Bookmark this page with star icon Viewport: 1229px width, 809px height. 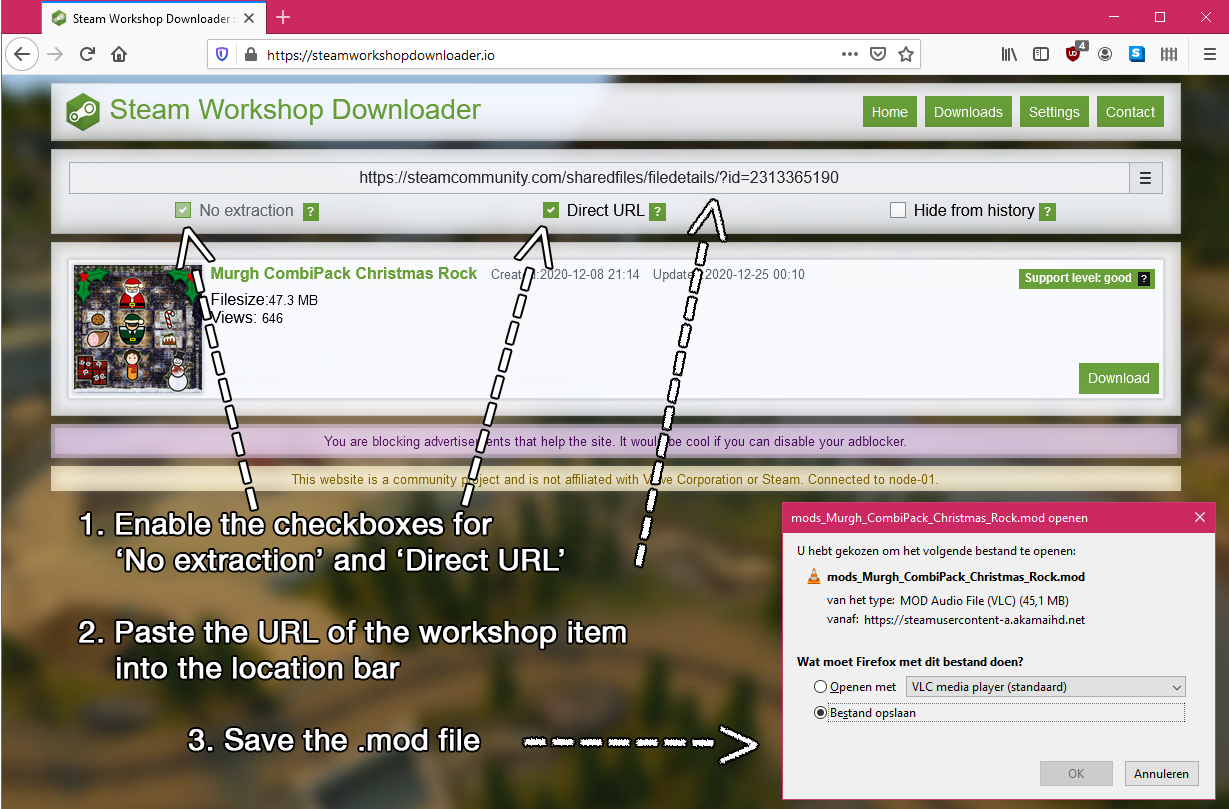point(906,55)
